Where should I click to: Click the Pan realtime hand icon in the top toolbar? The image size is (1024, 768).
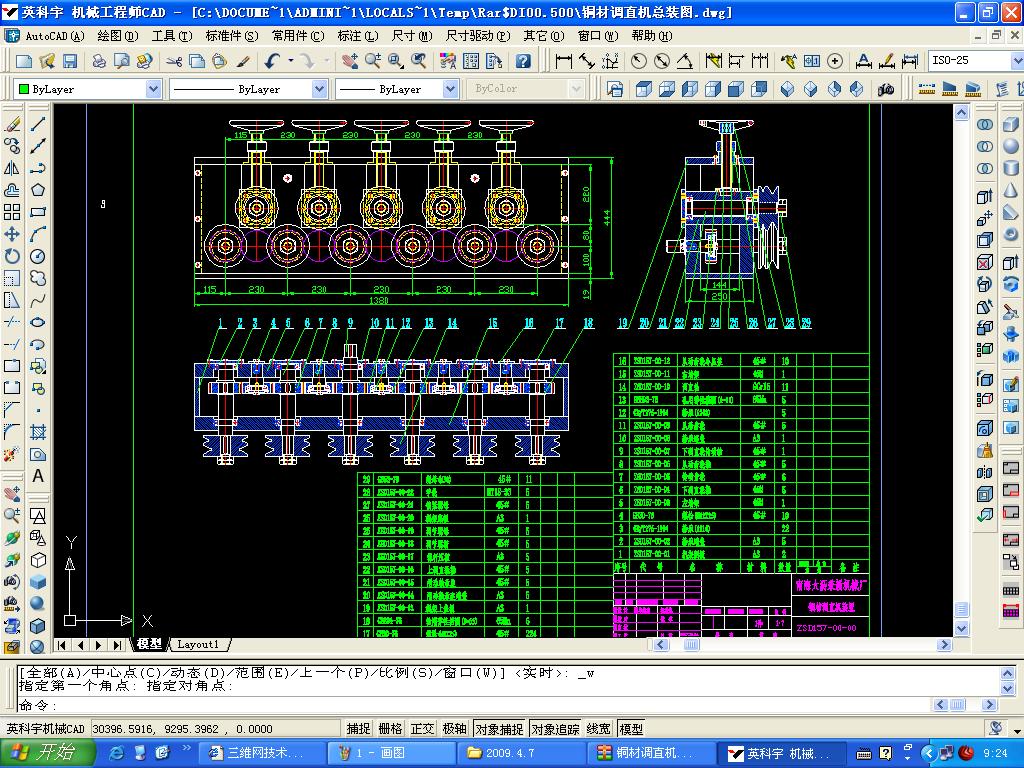coord(349,61)
